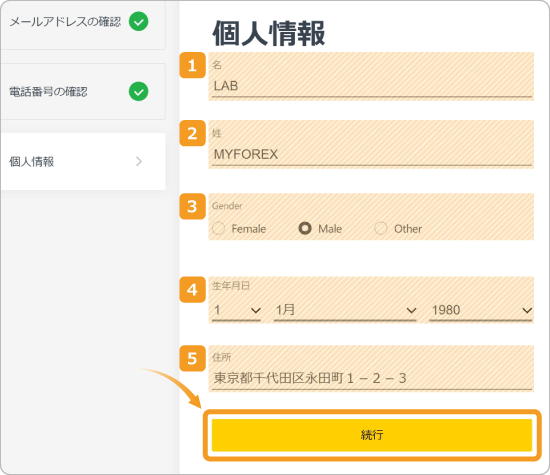Click the 住所 address input field

[x=371, y=379]
